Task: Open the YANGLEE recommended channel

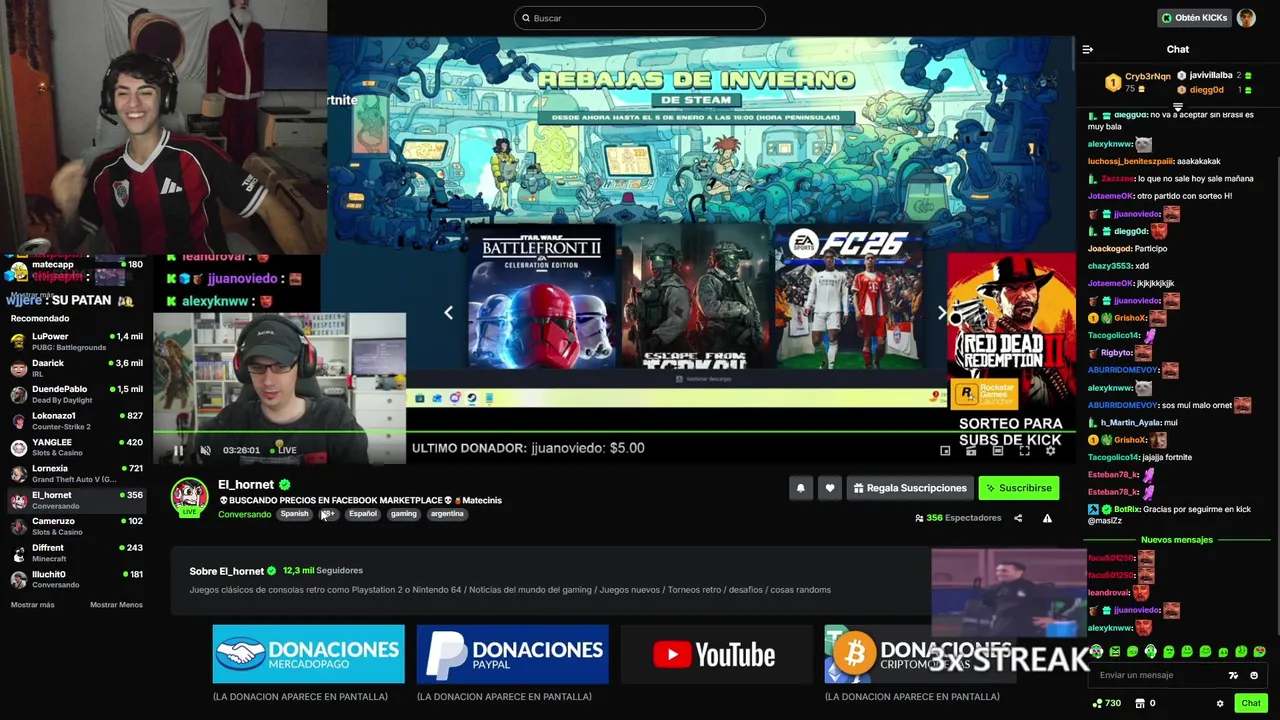Action: (77, 447)
